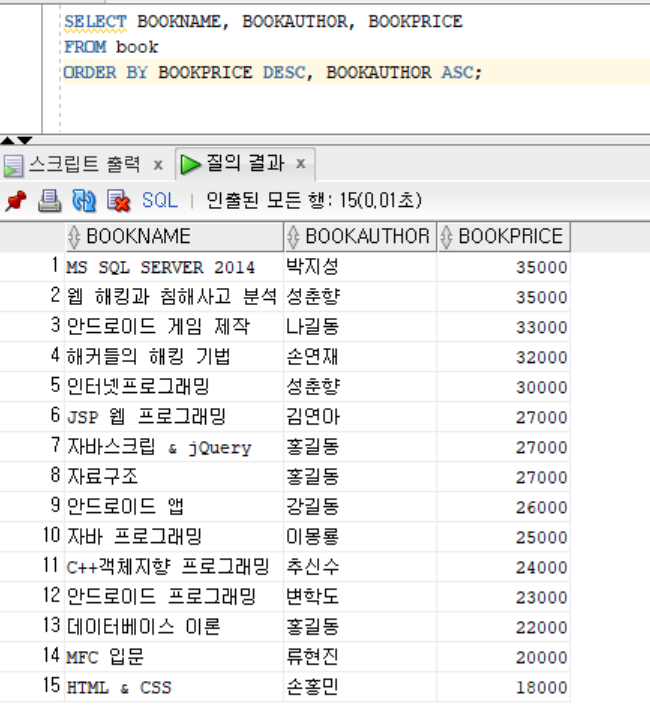Screen dimensions: 650x714
Task: Select the cell '데이터베이스 이론'
Action: pos(174,627)
